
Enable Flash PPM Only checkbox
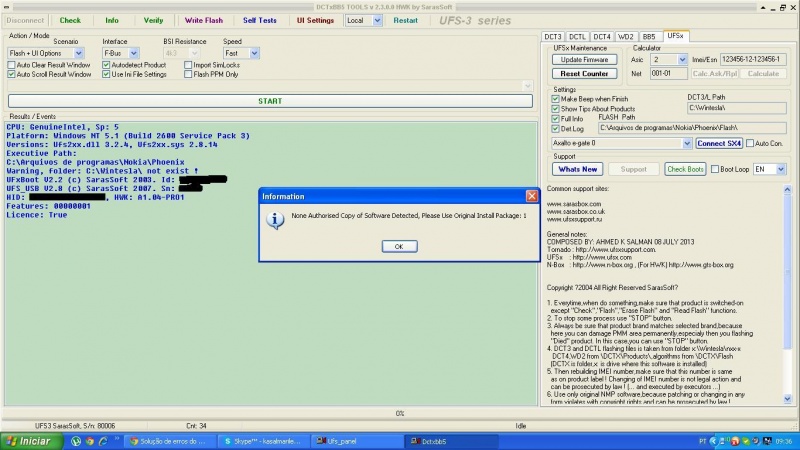188,74
